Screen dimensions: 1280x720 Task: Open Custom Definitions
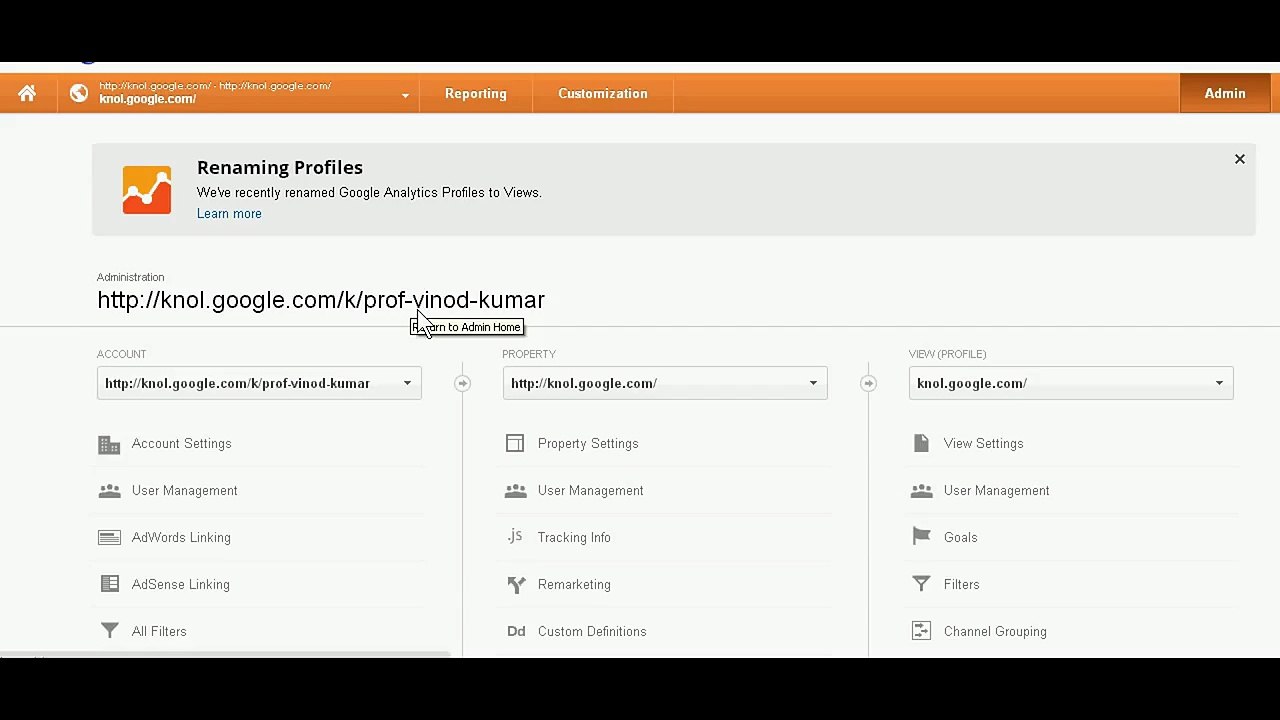[592, 632]
